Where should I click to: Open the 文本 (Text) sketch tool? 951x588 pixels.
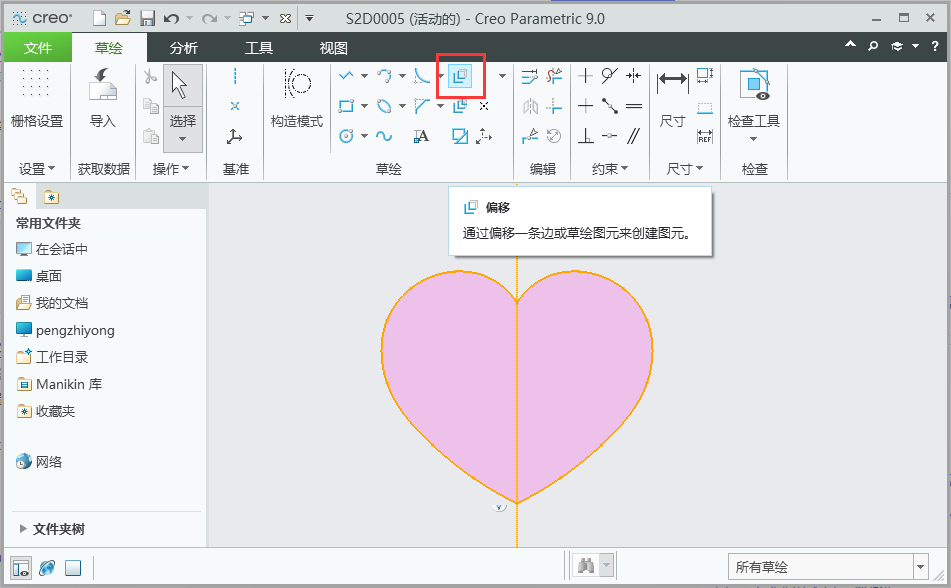421,136
